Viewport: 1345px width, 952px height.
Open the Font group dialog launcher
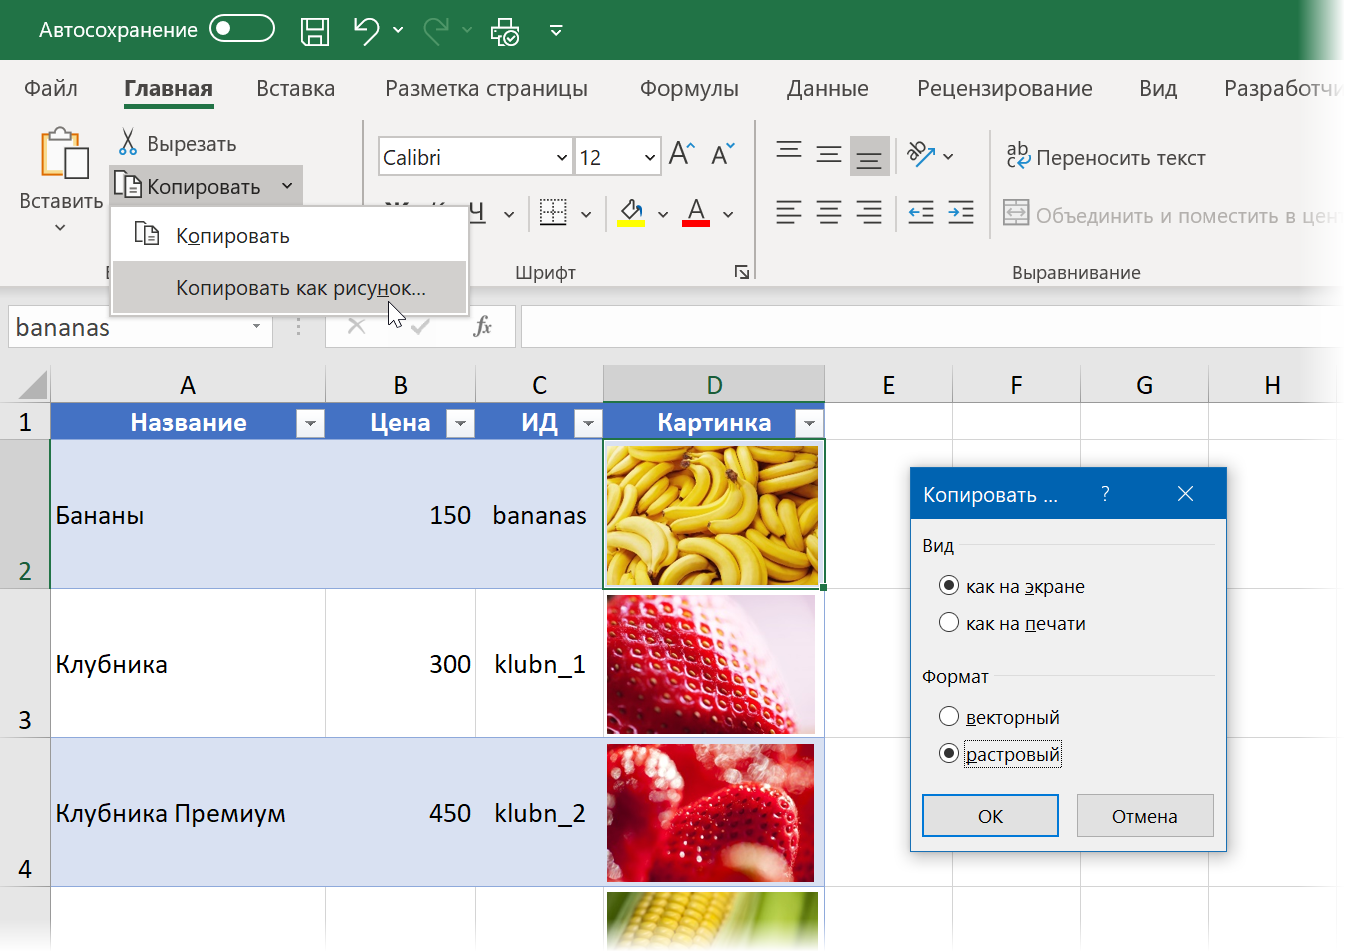pyautogui.click(x=742, y=272)
